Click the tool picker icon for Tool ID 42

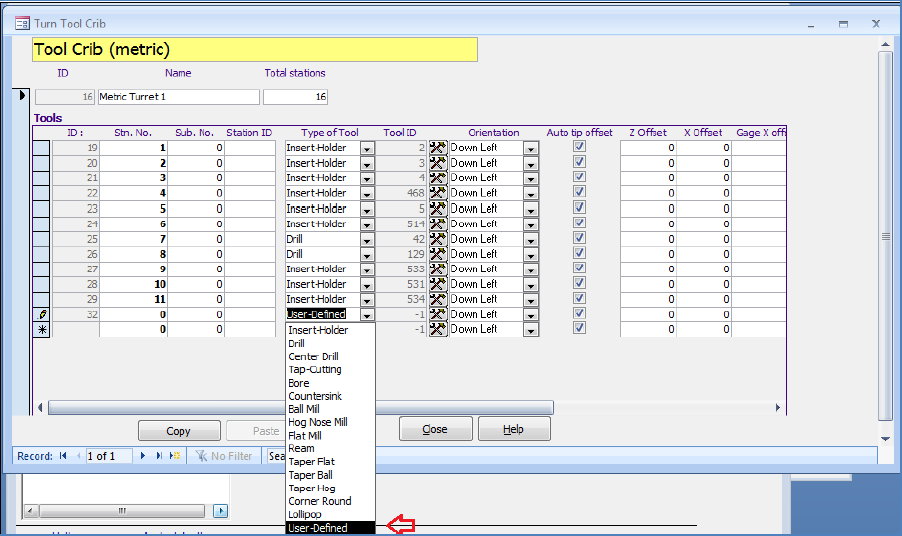tap(437, 239)
